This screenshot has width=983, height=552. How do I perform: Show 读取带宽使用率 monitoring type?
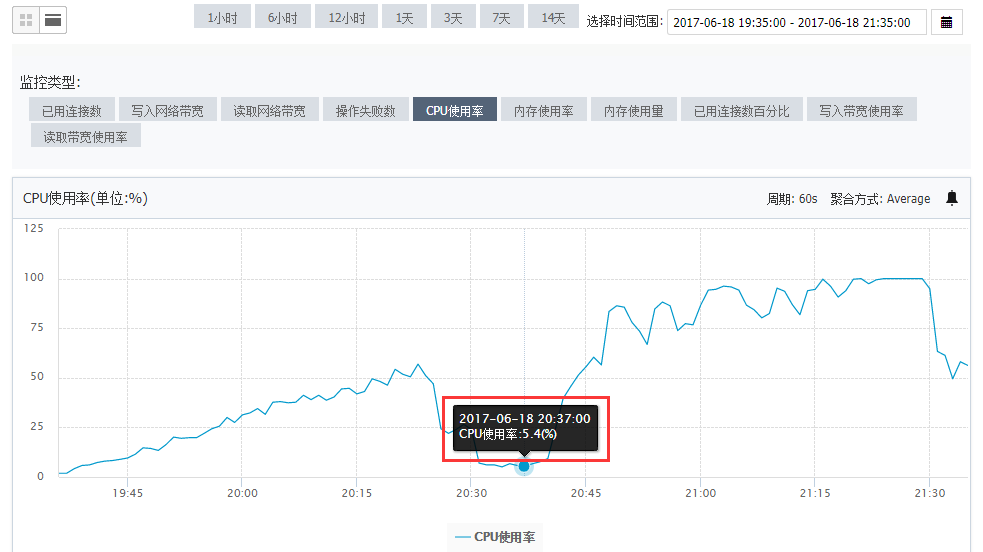tap(86, 136)
